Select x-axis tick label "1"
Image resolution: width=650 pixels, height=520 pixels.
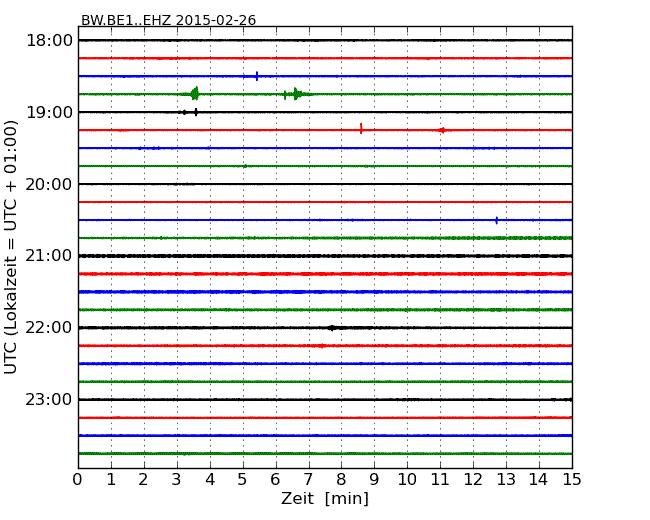[111, 479]
